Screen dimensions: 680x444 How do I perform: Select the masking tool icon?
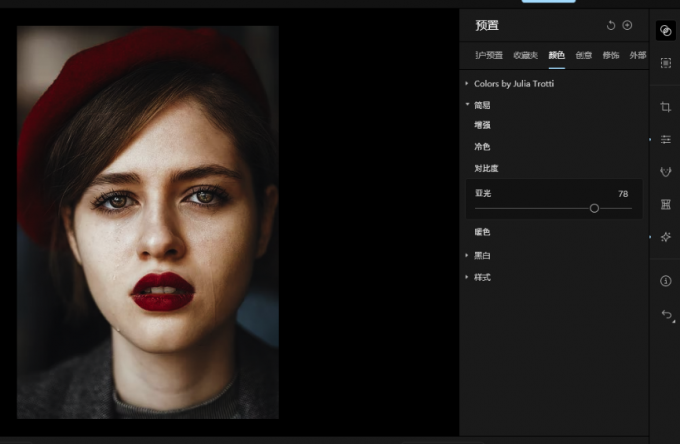click(665, 62)
